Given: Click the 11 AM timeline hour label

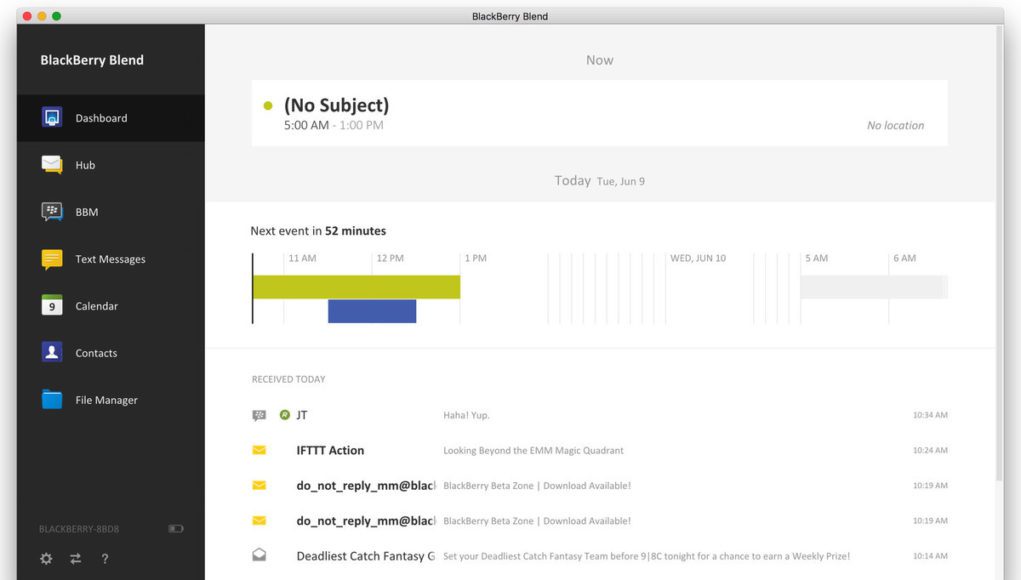Looking at the screenshot, I should [x=302, y=258].
